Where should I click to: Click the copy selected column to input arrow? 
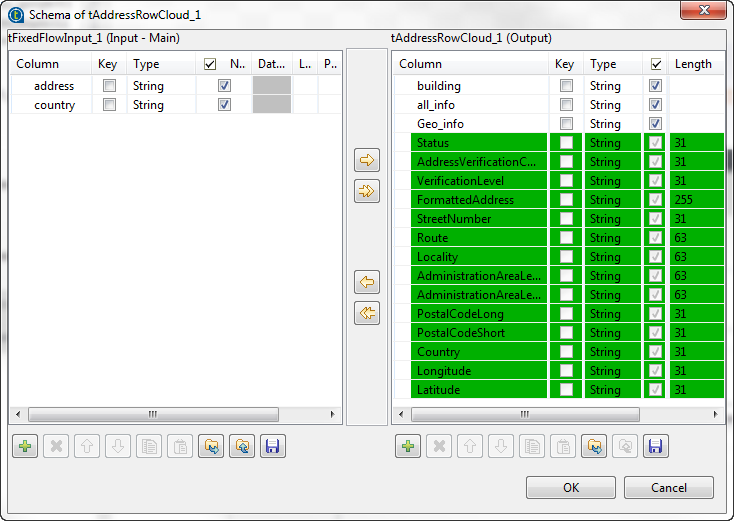tap(367, 282)
